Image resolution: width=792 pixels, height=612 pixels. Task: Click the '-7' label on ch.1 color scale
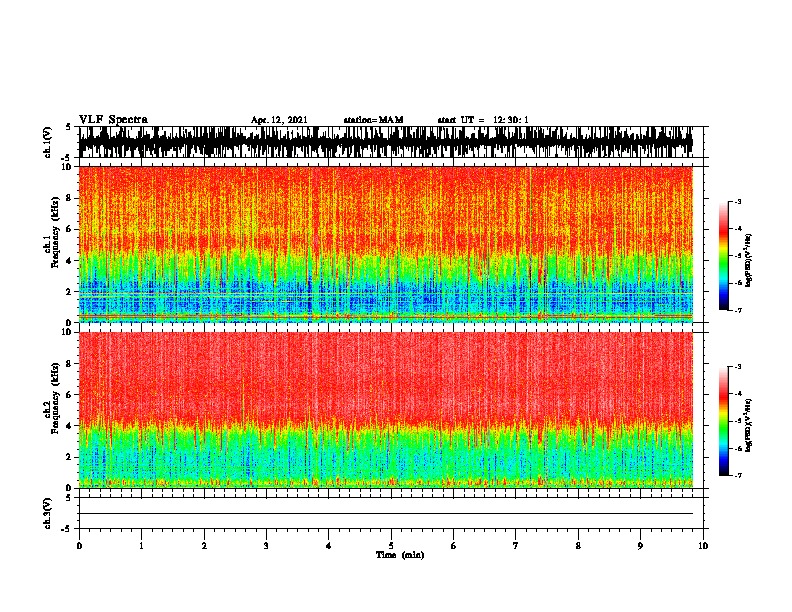click(x=737, y=310)
